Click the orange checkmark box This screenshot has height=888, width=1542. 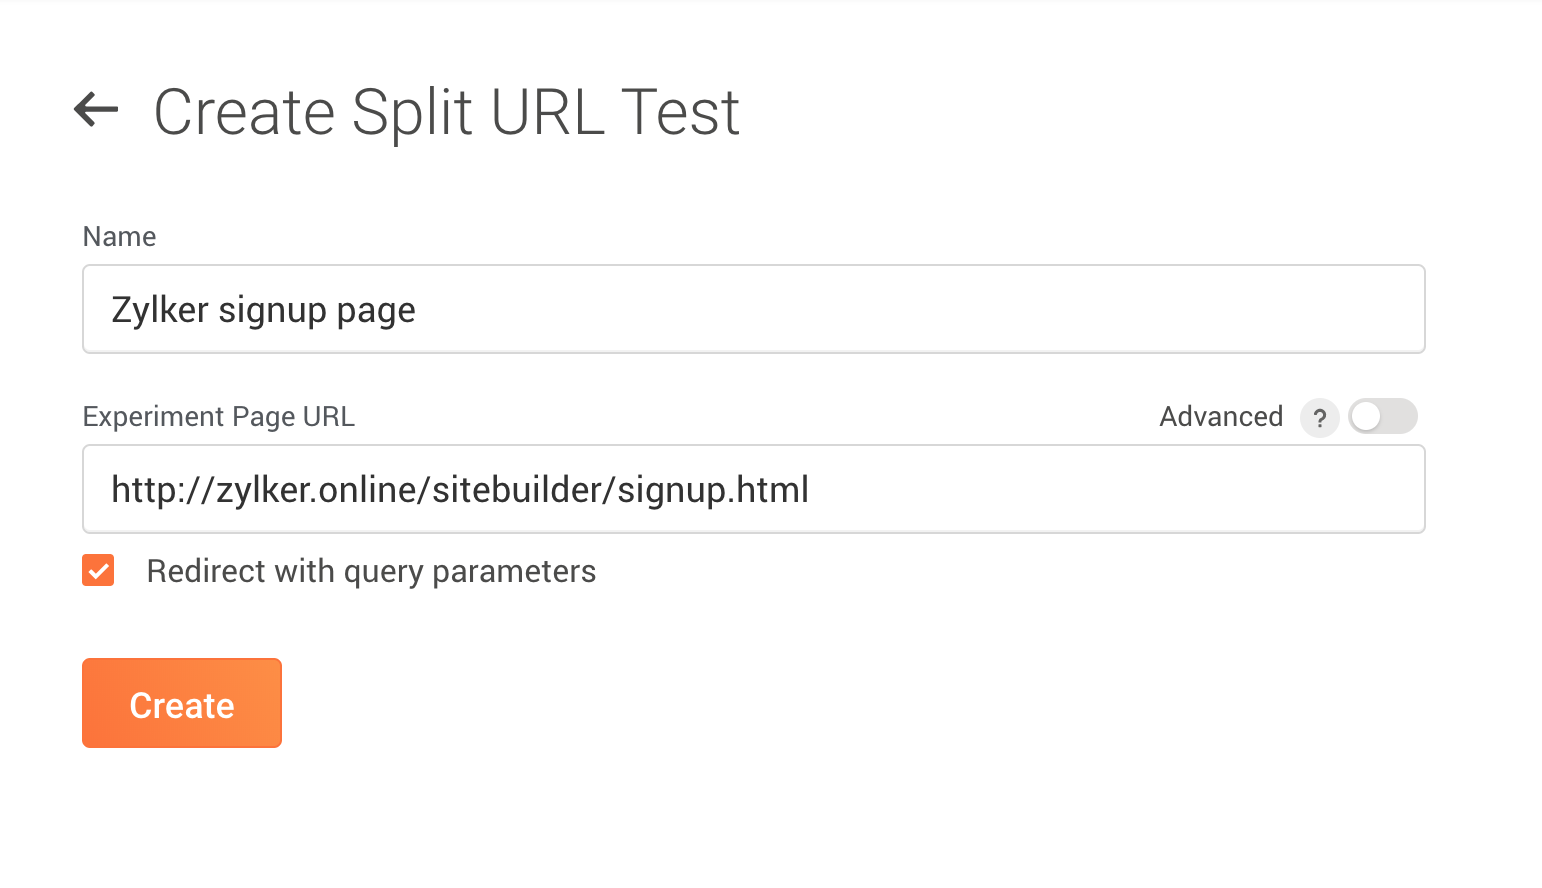click(x=98, y=571)
